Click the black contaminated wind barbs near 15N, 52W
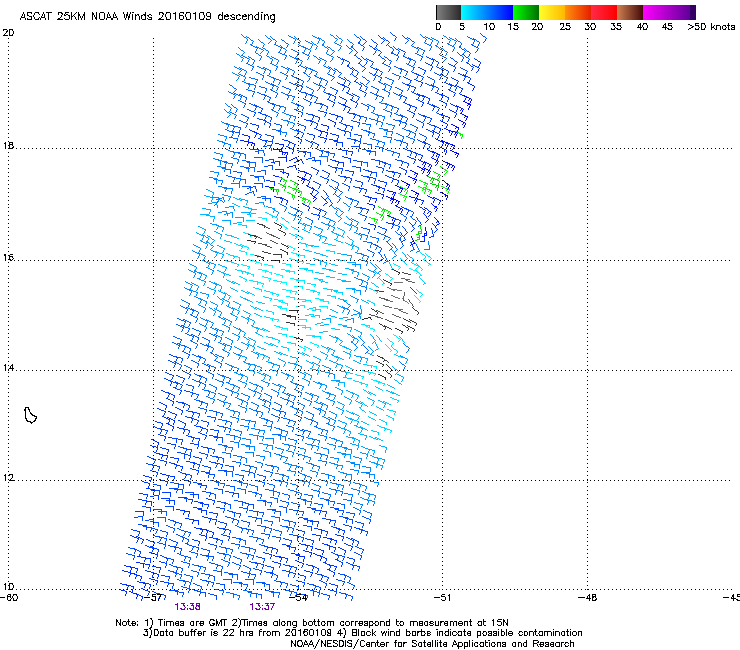The width and height of the screenshot is (740, 650). coord(393,302)
